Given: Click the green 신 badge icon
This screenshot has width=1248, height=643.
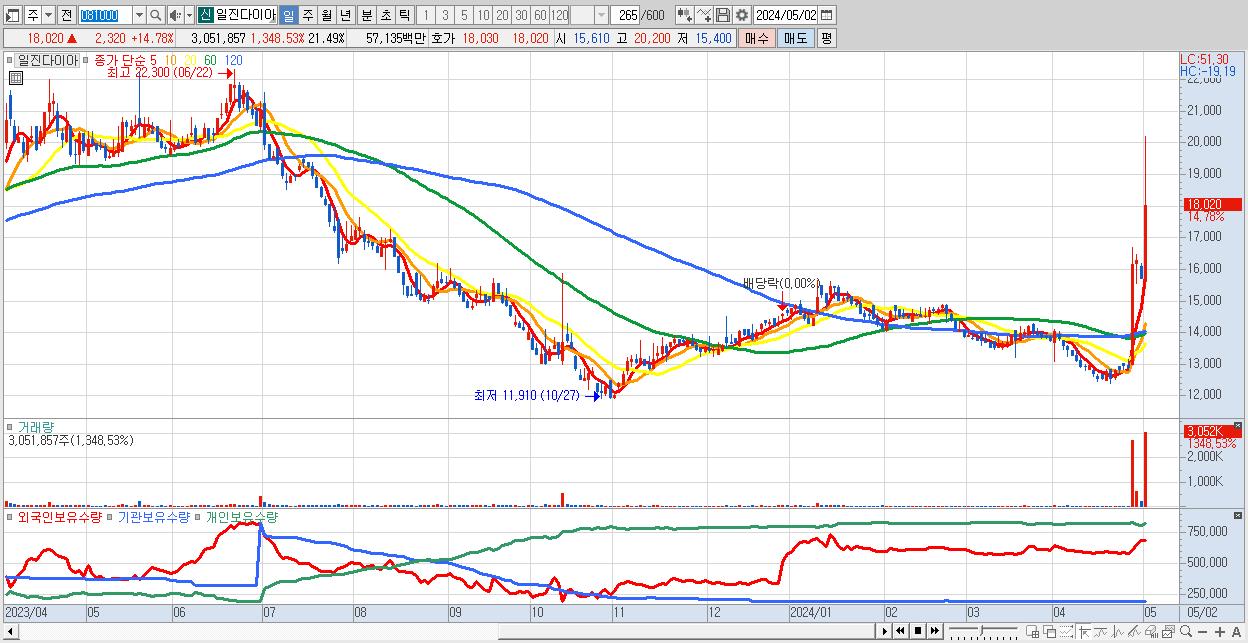Looking at the screenshot, I should click(x=205, y=15).
